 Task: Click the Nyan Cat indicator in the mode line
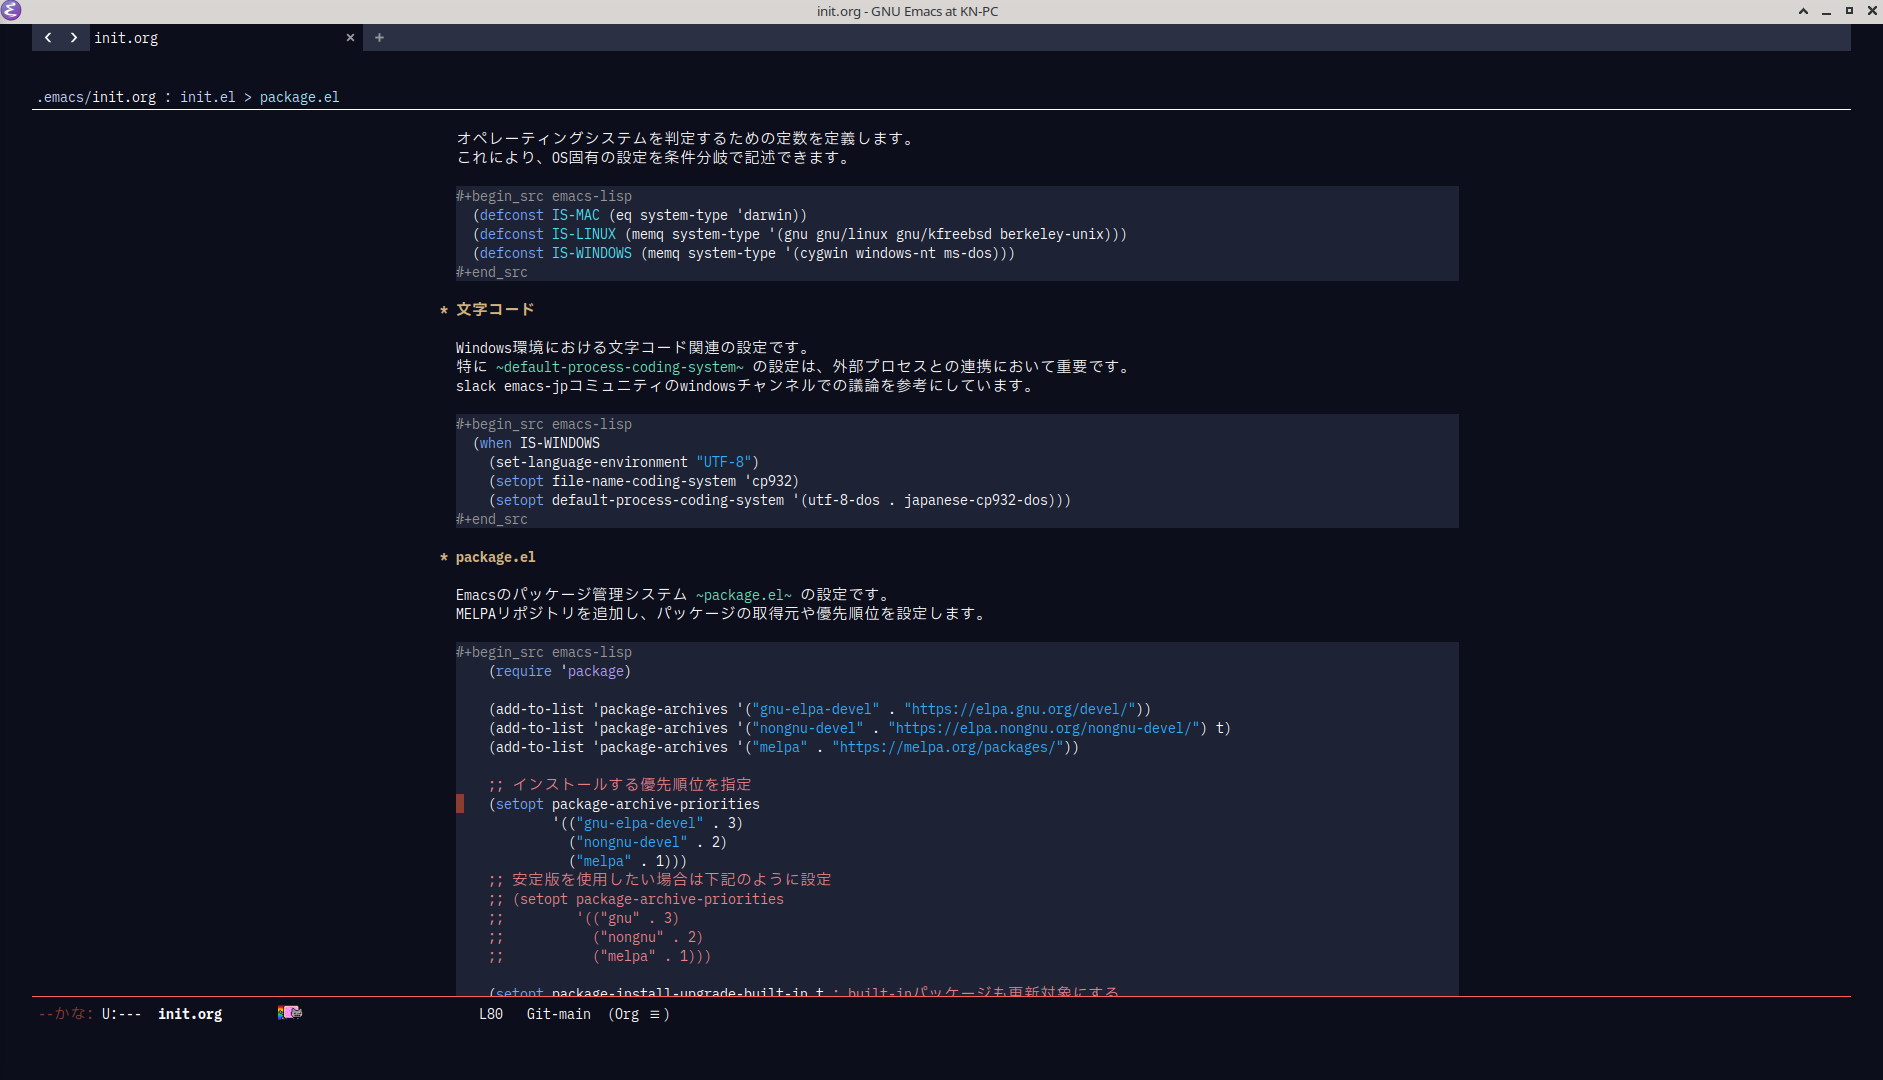[290, 1013]
